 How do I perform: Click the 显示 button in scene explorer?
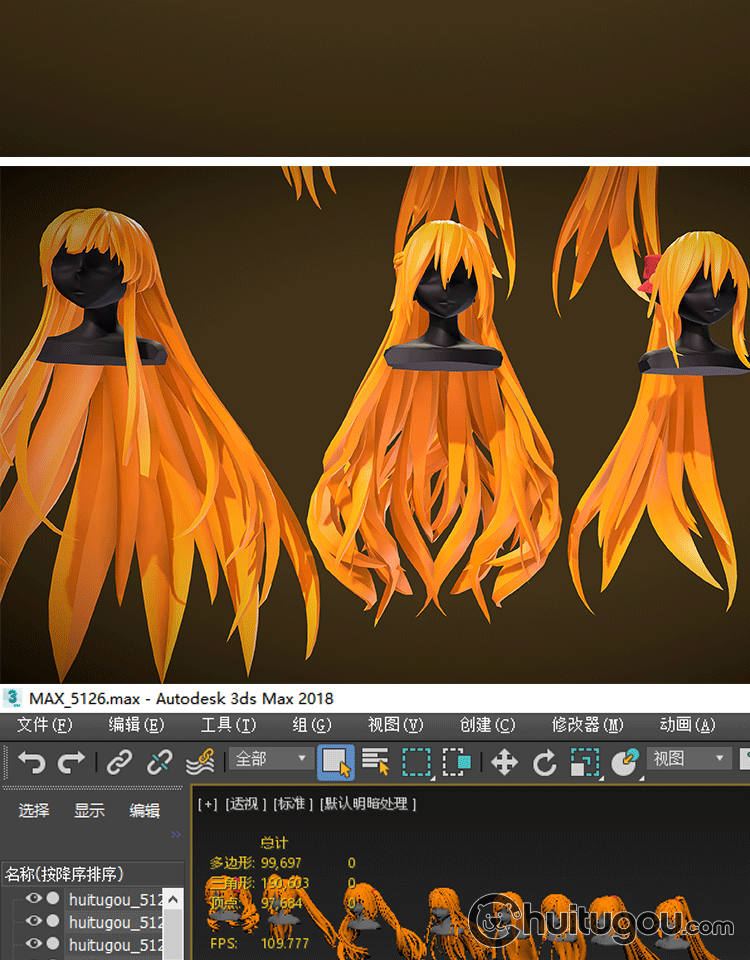tap(89, 810)
